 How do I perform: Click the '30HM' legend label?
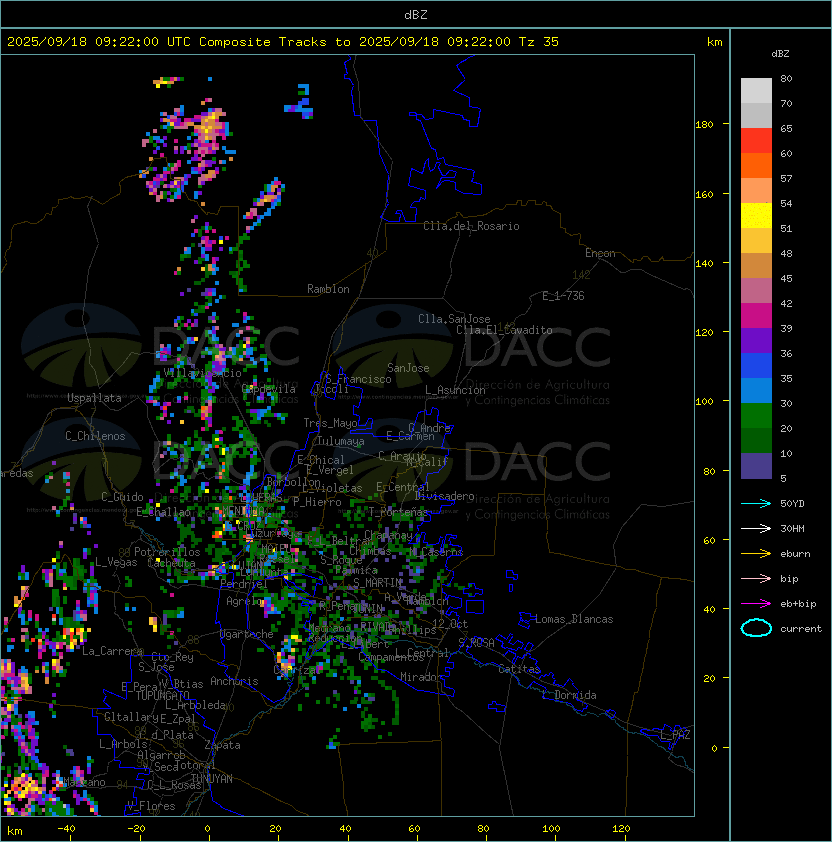coord(792,528)
